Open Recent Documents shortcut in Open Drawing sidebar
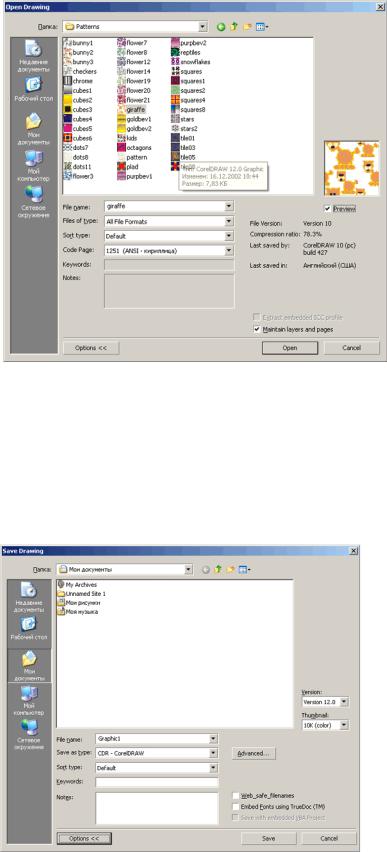387x852 pixels. [34, 56]
